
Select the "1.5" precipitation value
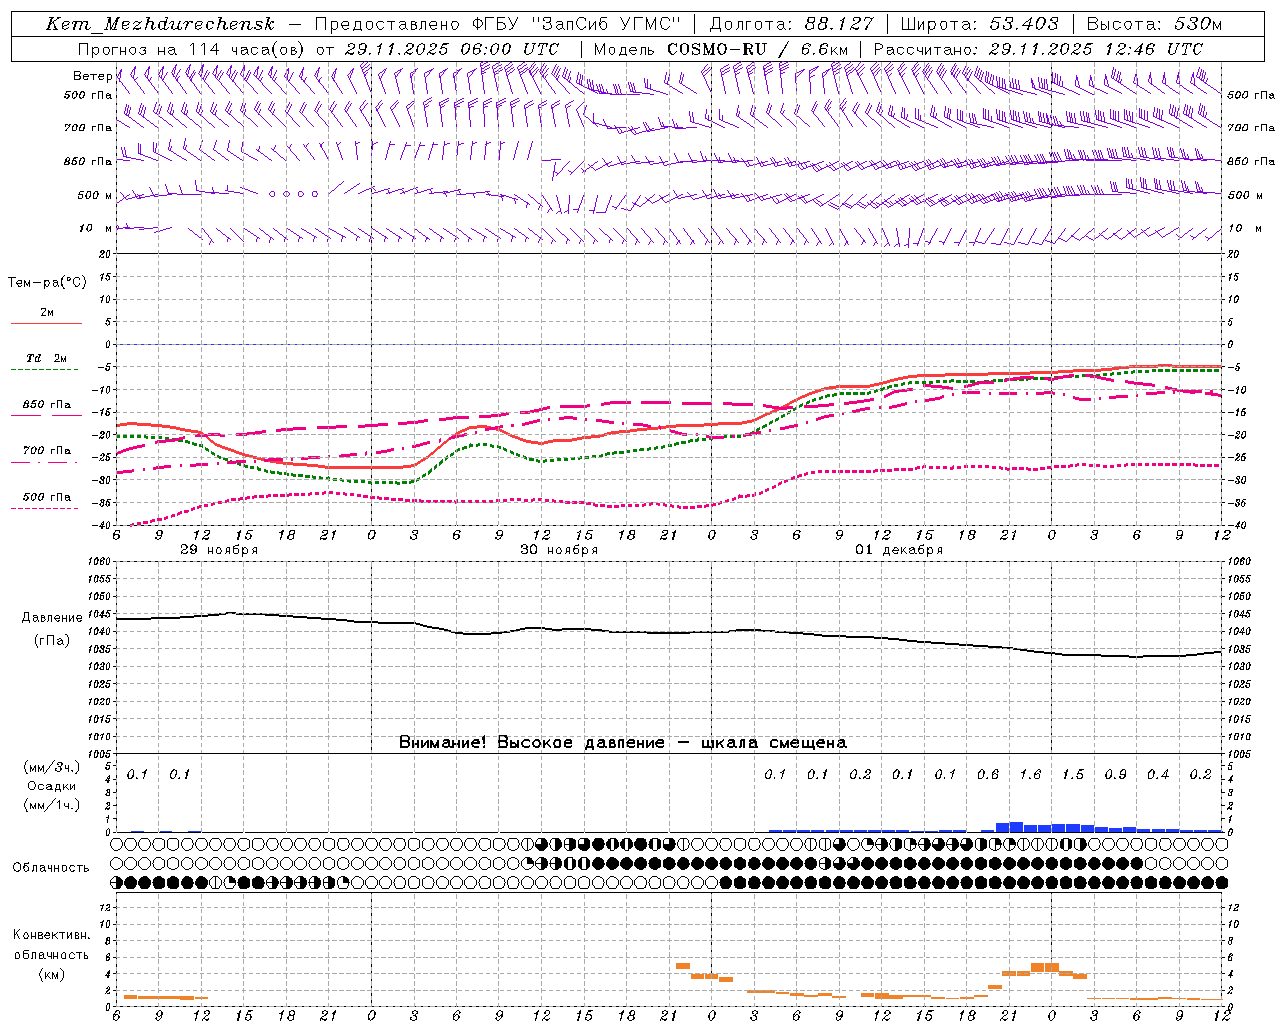coord(1073,775)
